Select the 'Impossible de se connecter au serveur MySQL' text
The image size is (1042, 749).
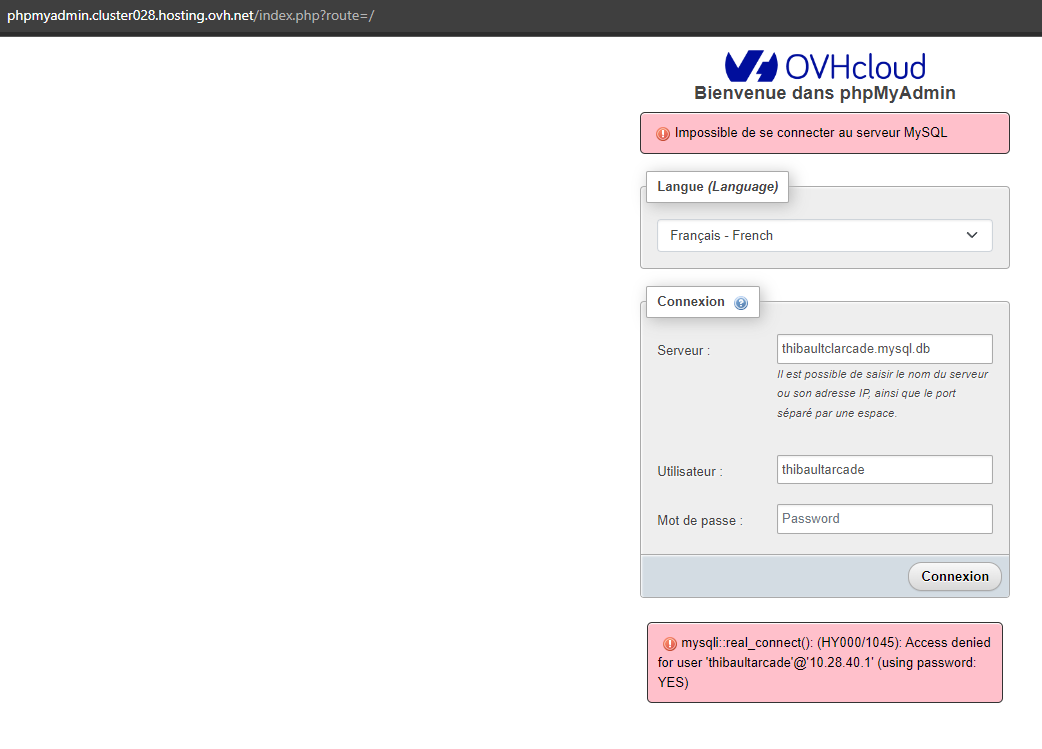click(x=811, y=132)
